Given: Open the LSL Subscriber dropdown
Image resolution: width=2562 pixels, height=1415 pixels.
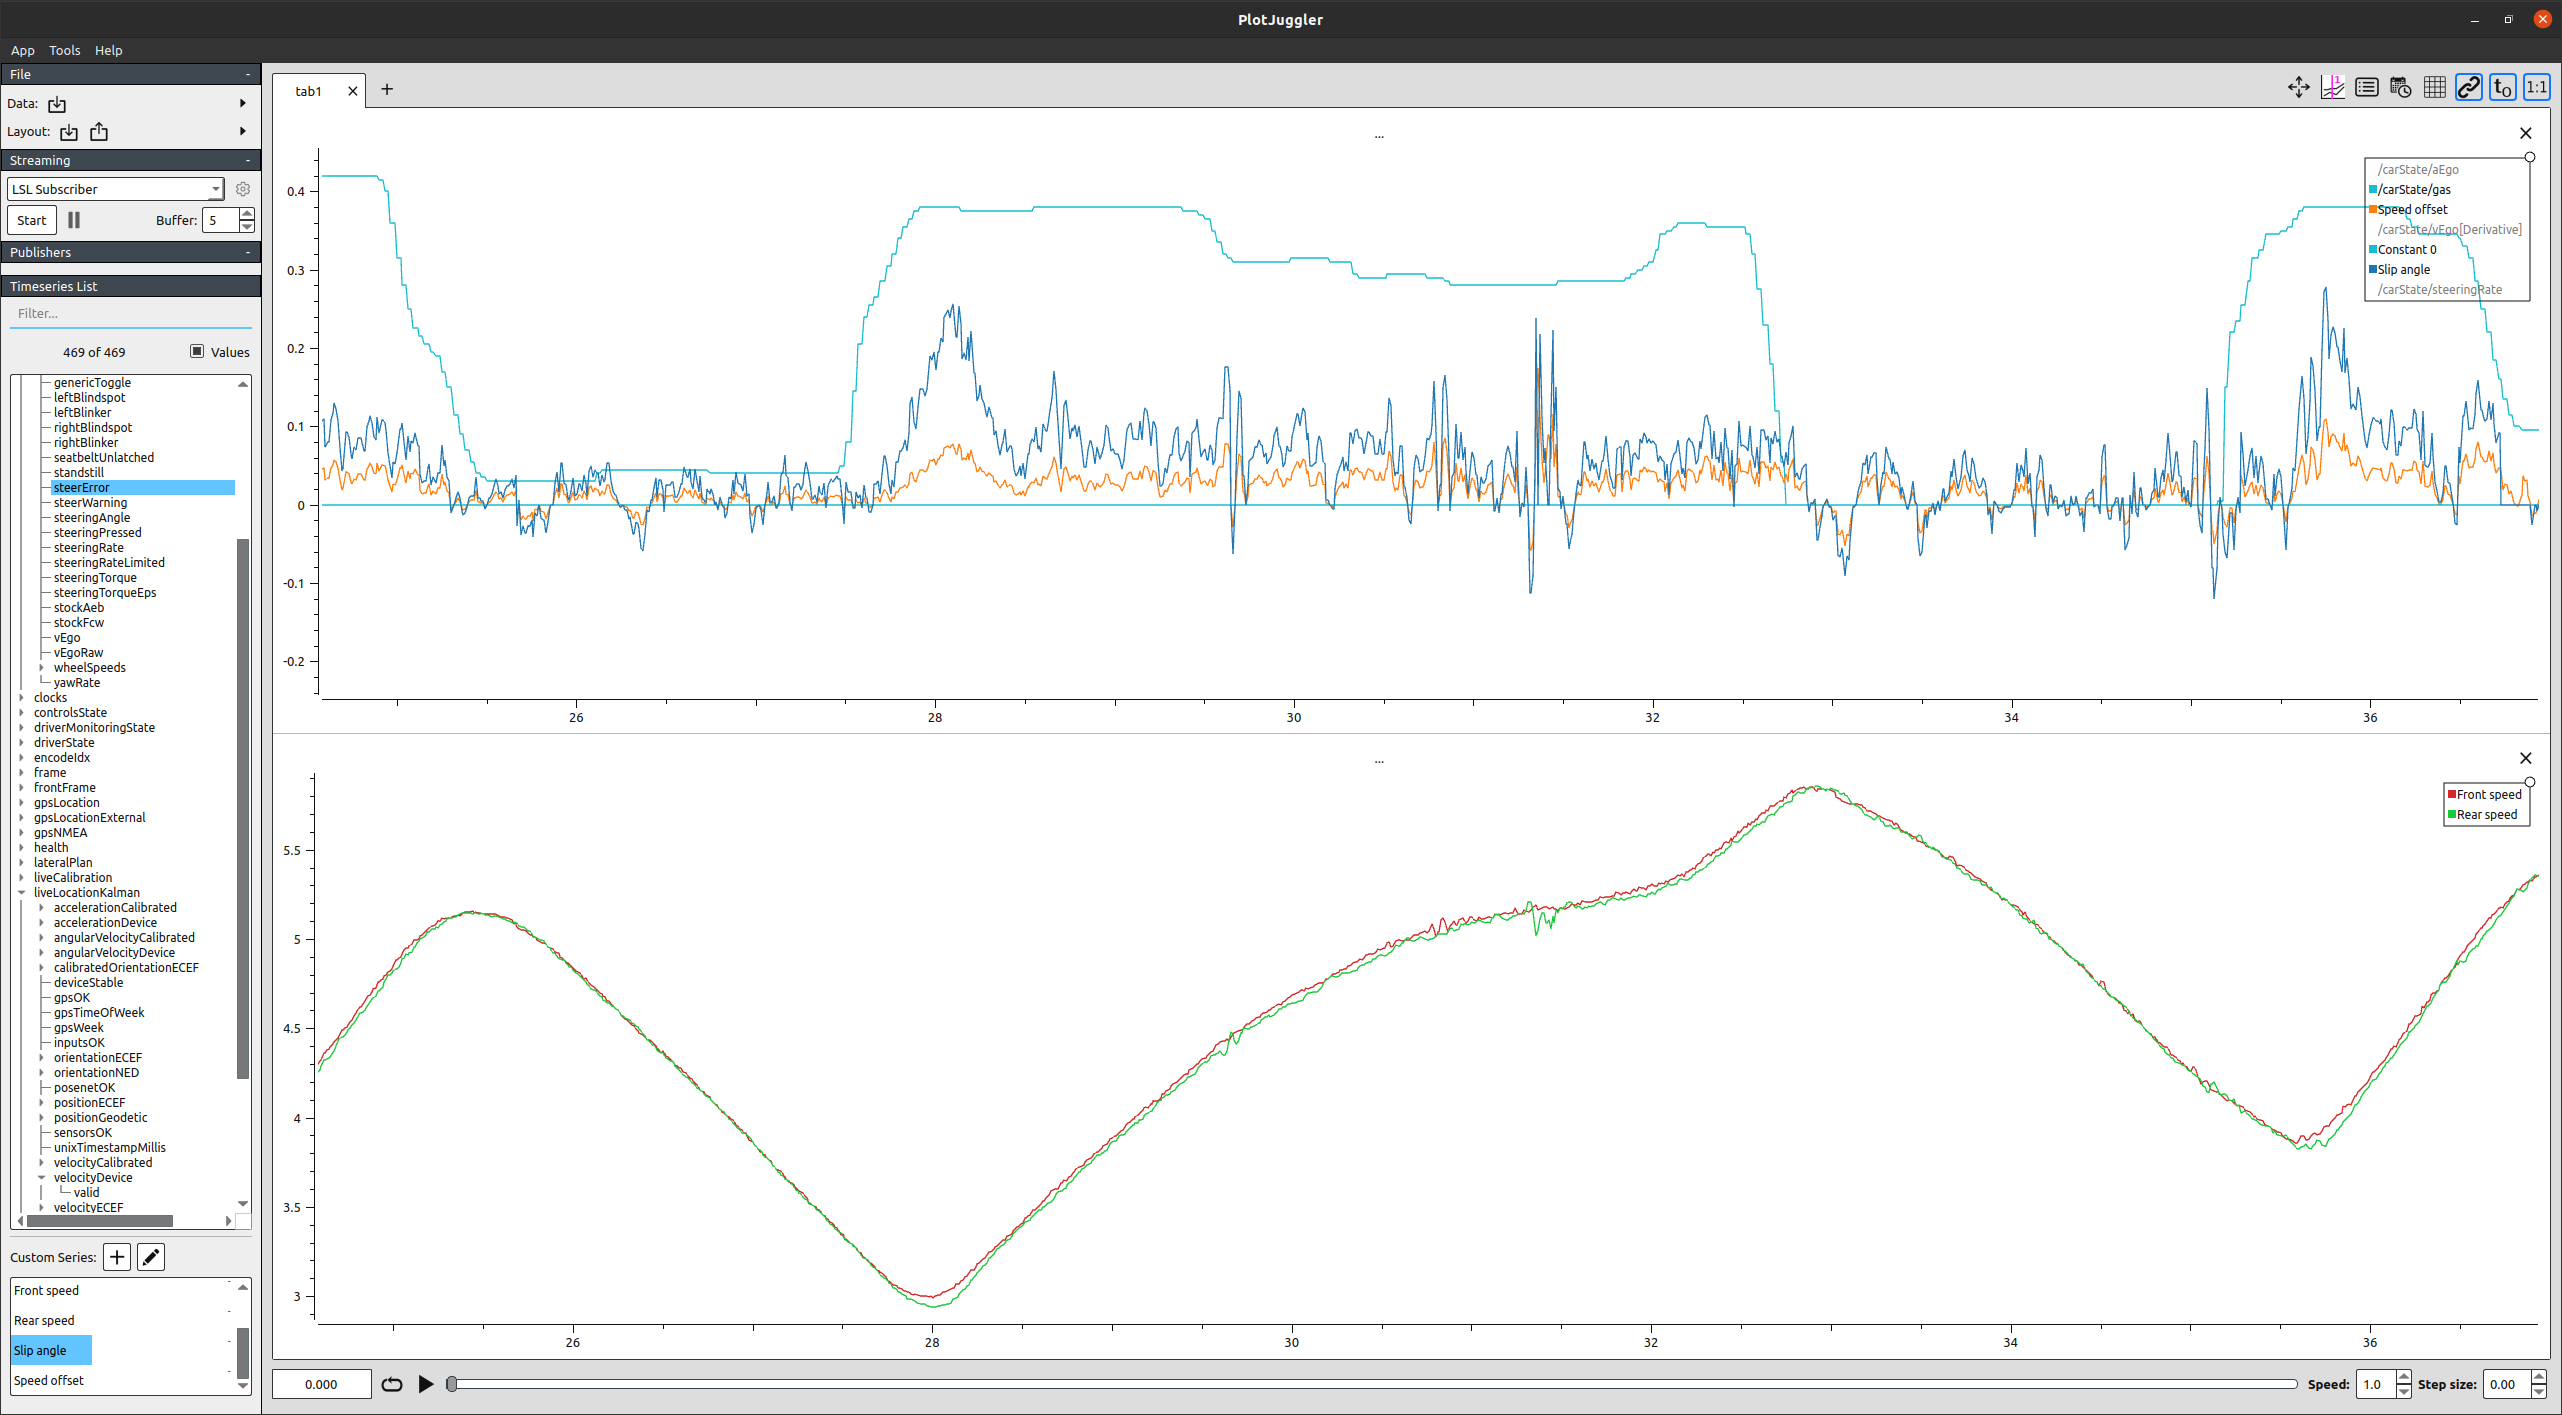Looking at the screenshot, I should (x=215, y=188).
